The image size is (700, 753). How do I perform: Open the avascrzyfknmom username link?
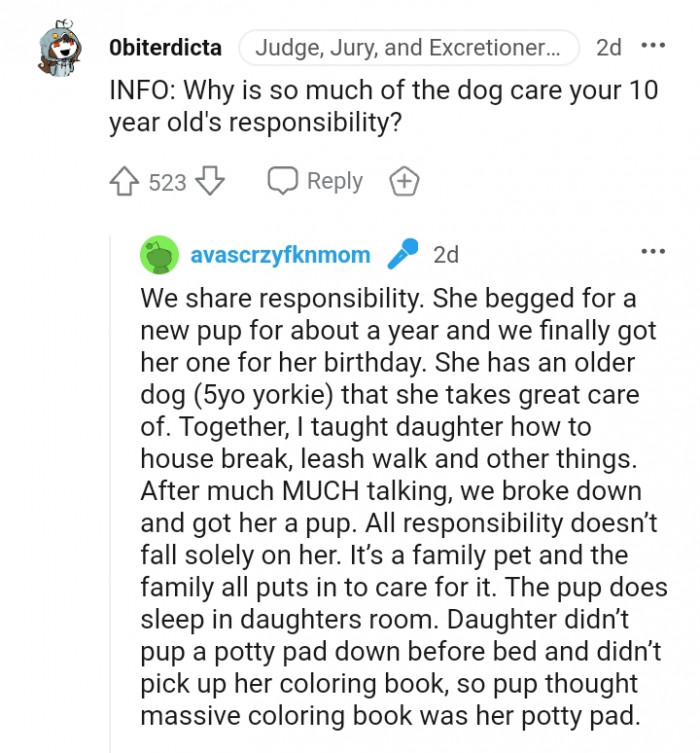[280, 255]
